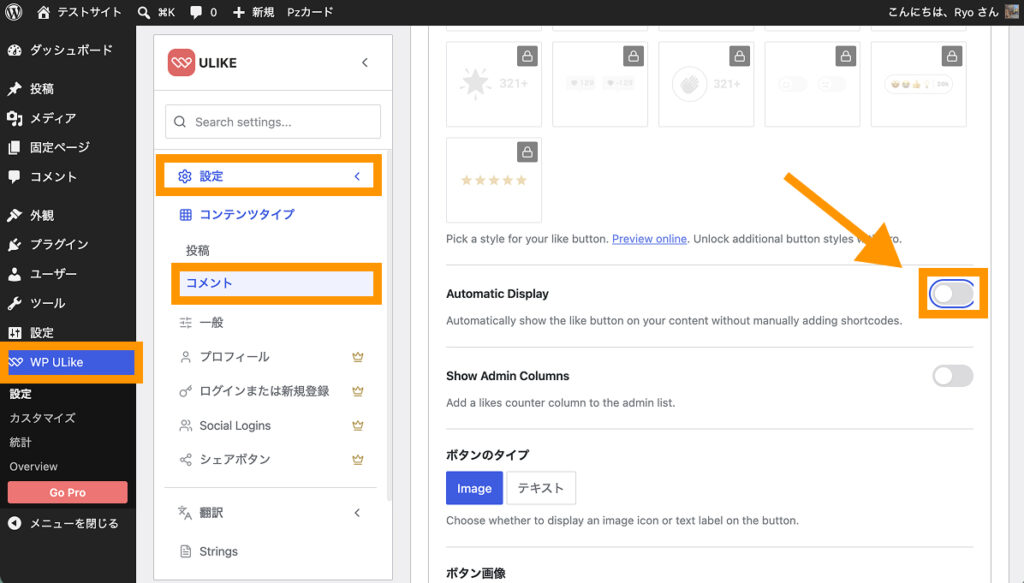
Task: Select the locked five-star rating style
Action: point(494,180)
